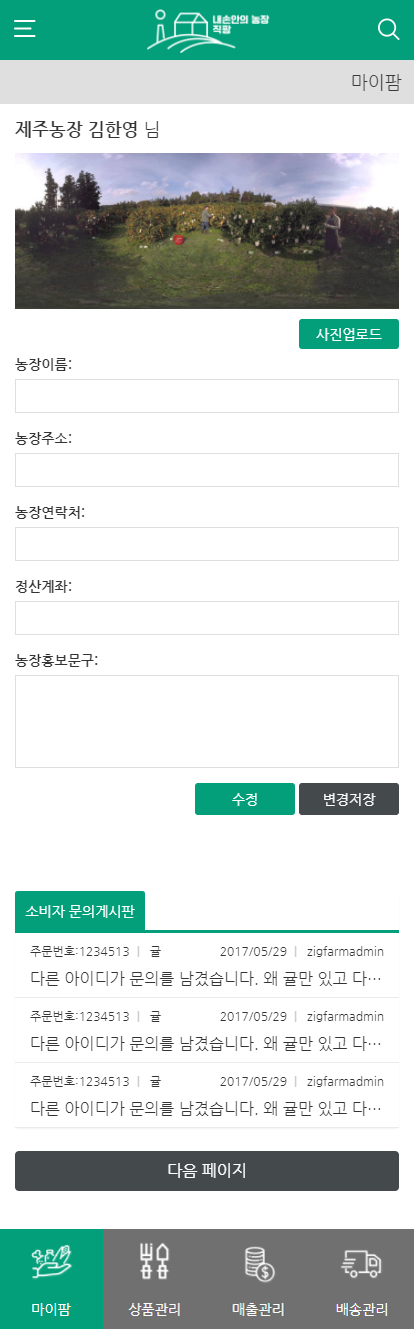Image resolution: width=414 pixels, height=1329 pixels.
Task: Focus the 농장이름 input field
Action: tap(207, 396)
